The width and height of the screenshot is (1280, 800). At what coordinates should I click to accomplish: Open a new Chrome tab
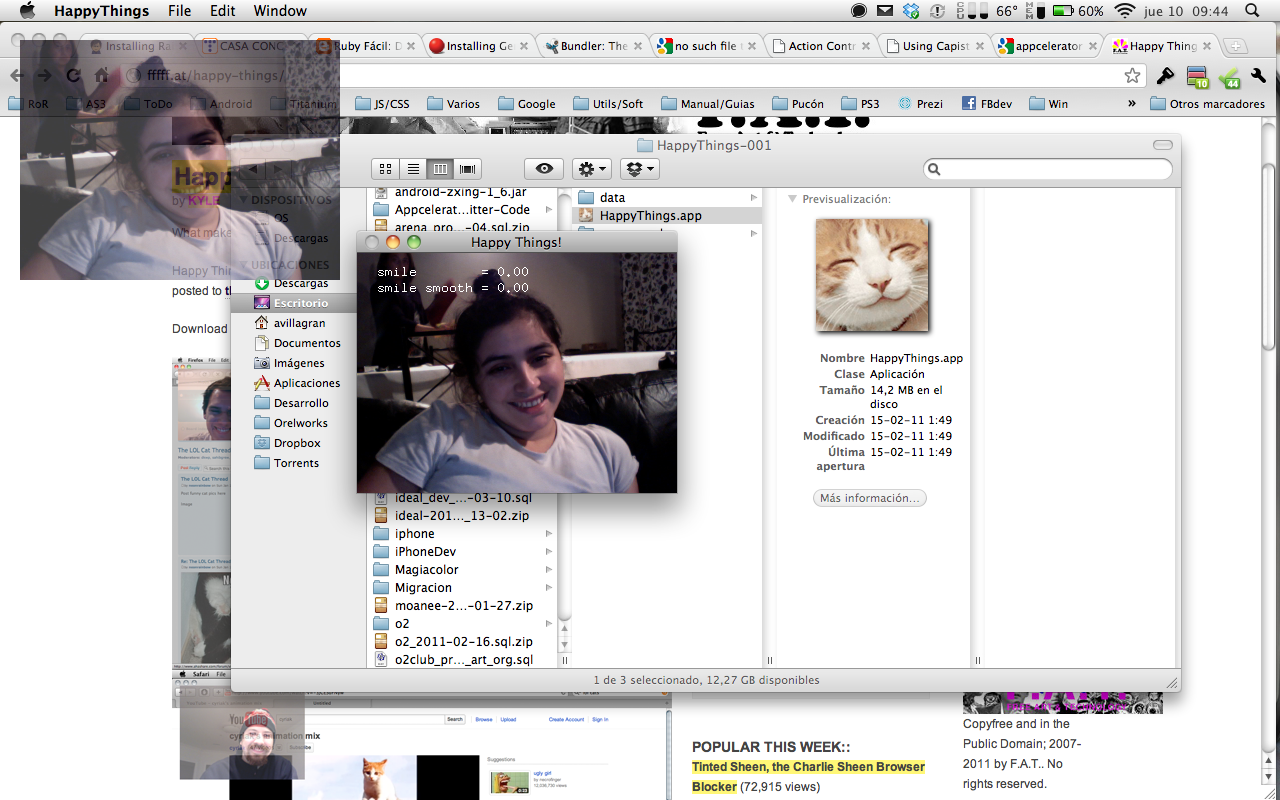pyautogui.click(x=1235, y=47)
